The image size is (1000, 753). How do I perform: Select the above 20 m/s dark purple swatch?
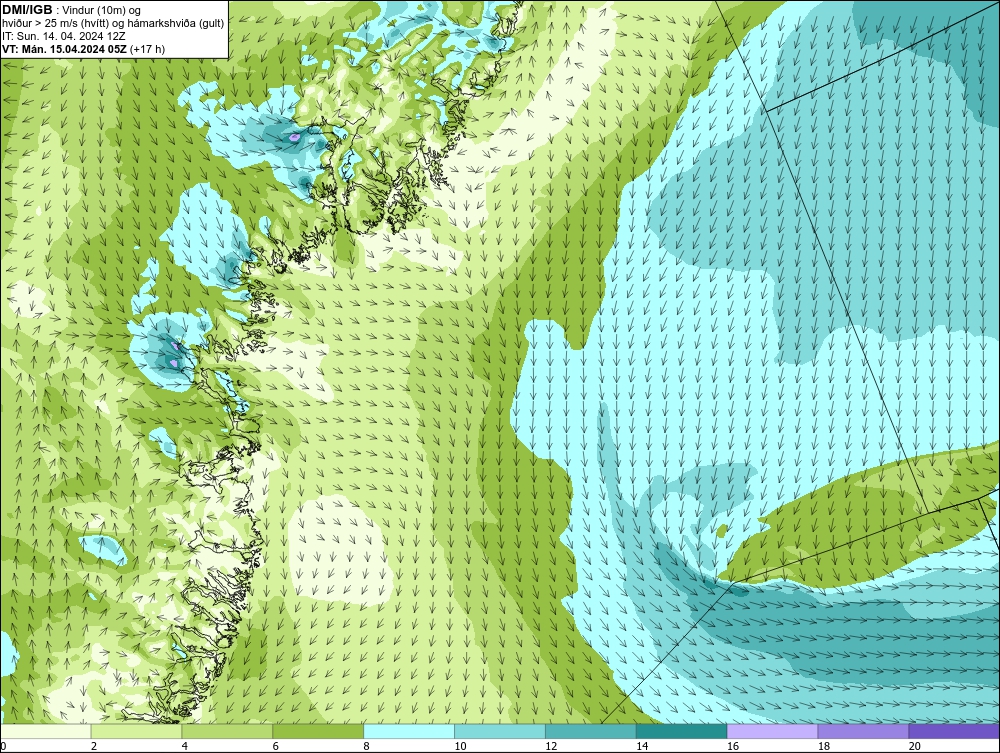point(953,731)
